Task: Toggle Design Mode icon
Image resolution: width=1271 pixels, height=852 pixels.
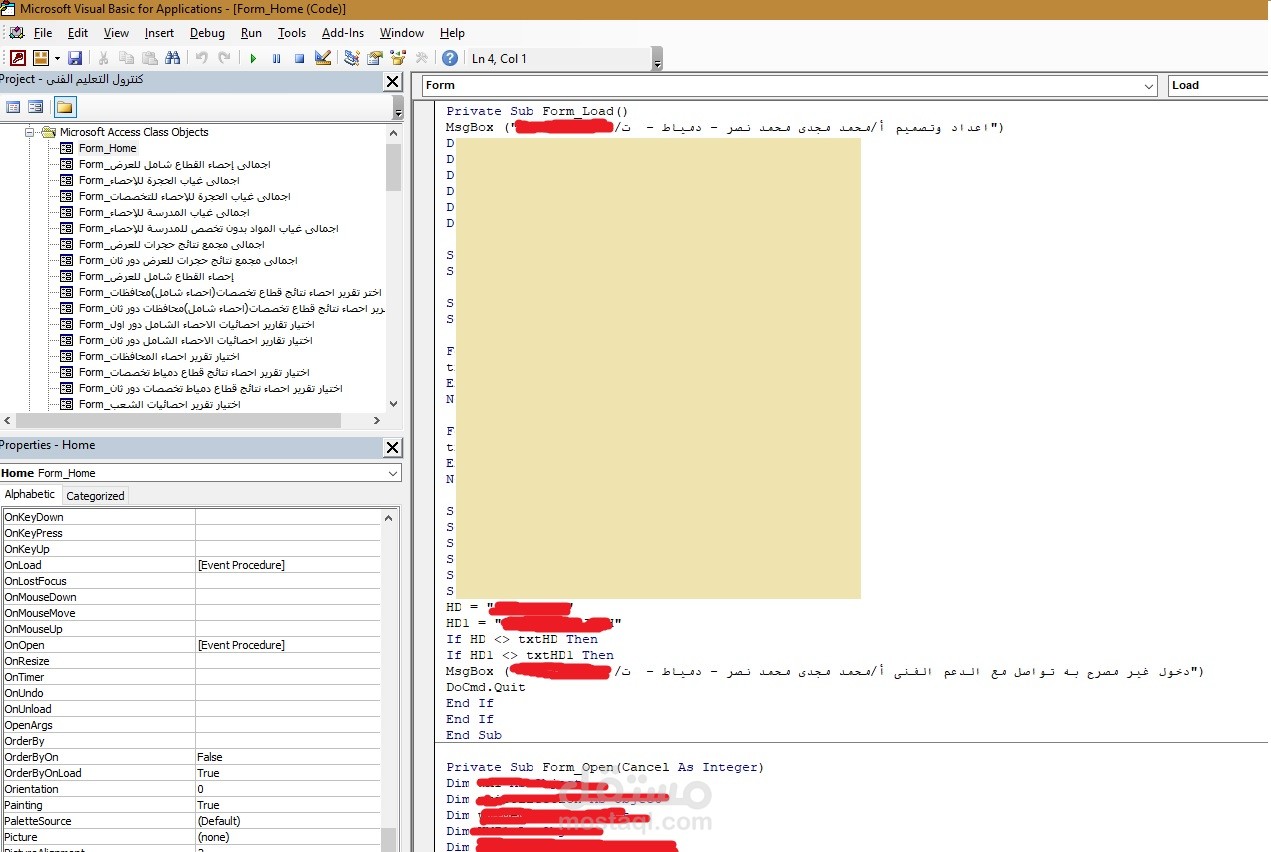Action: coord(322,58)
